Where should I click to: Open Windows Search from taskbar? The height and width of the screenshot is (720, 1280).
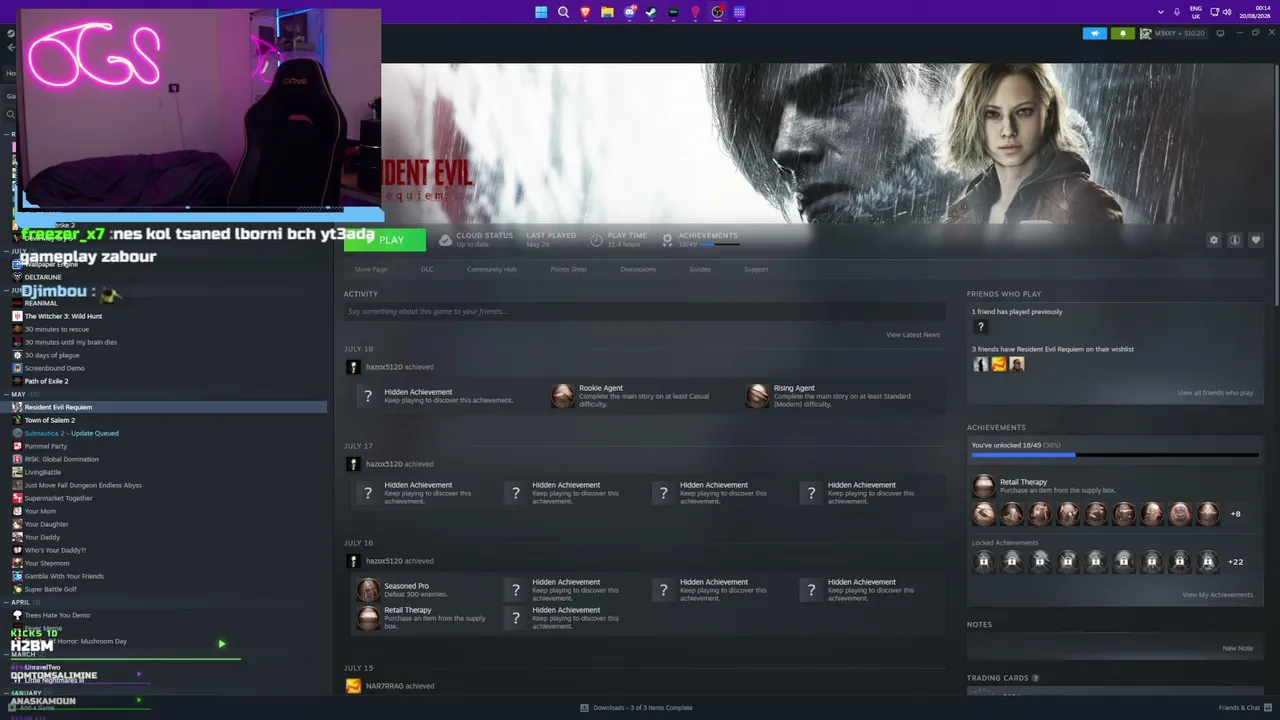pos(563,12)
